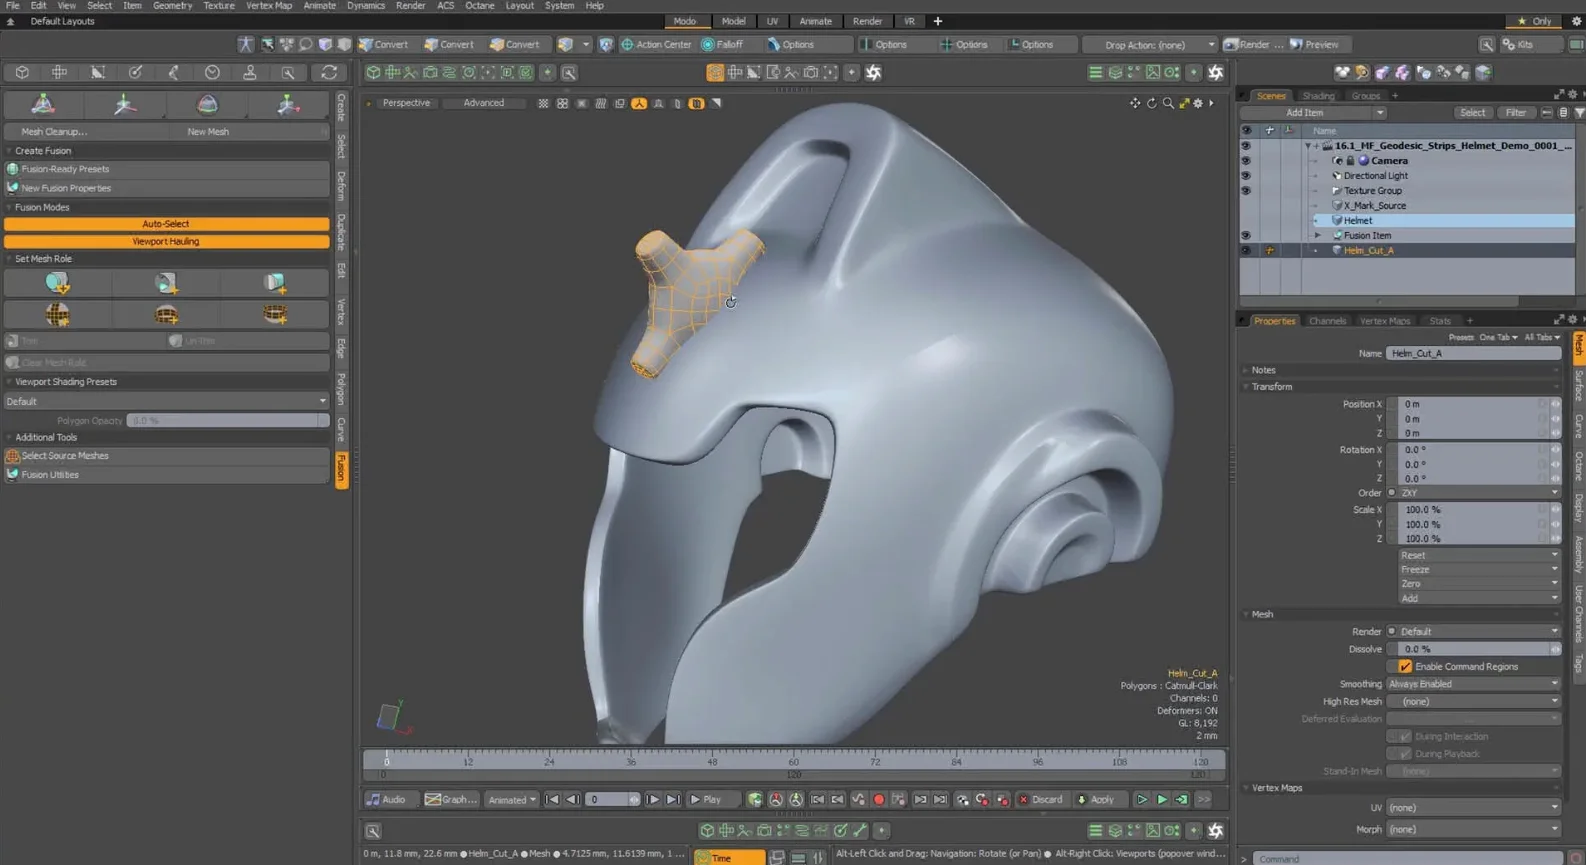1586x865 pixels.
Task: Click the first Set Mesh Role icon
Action: [57, 283]
